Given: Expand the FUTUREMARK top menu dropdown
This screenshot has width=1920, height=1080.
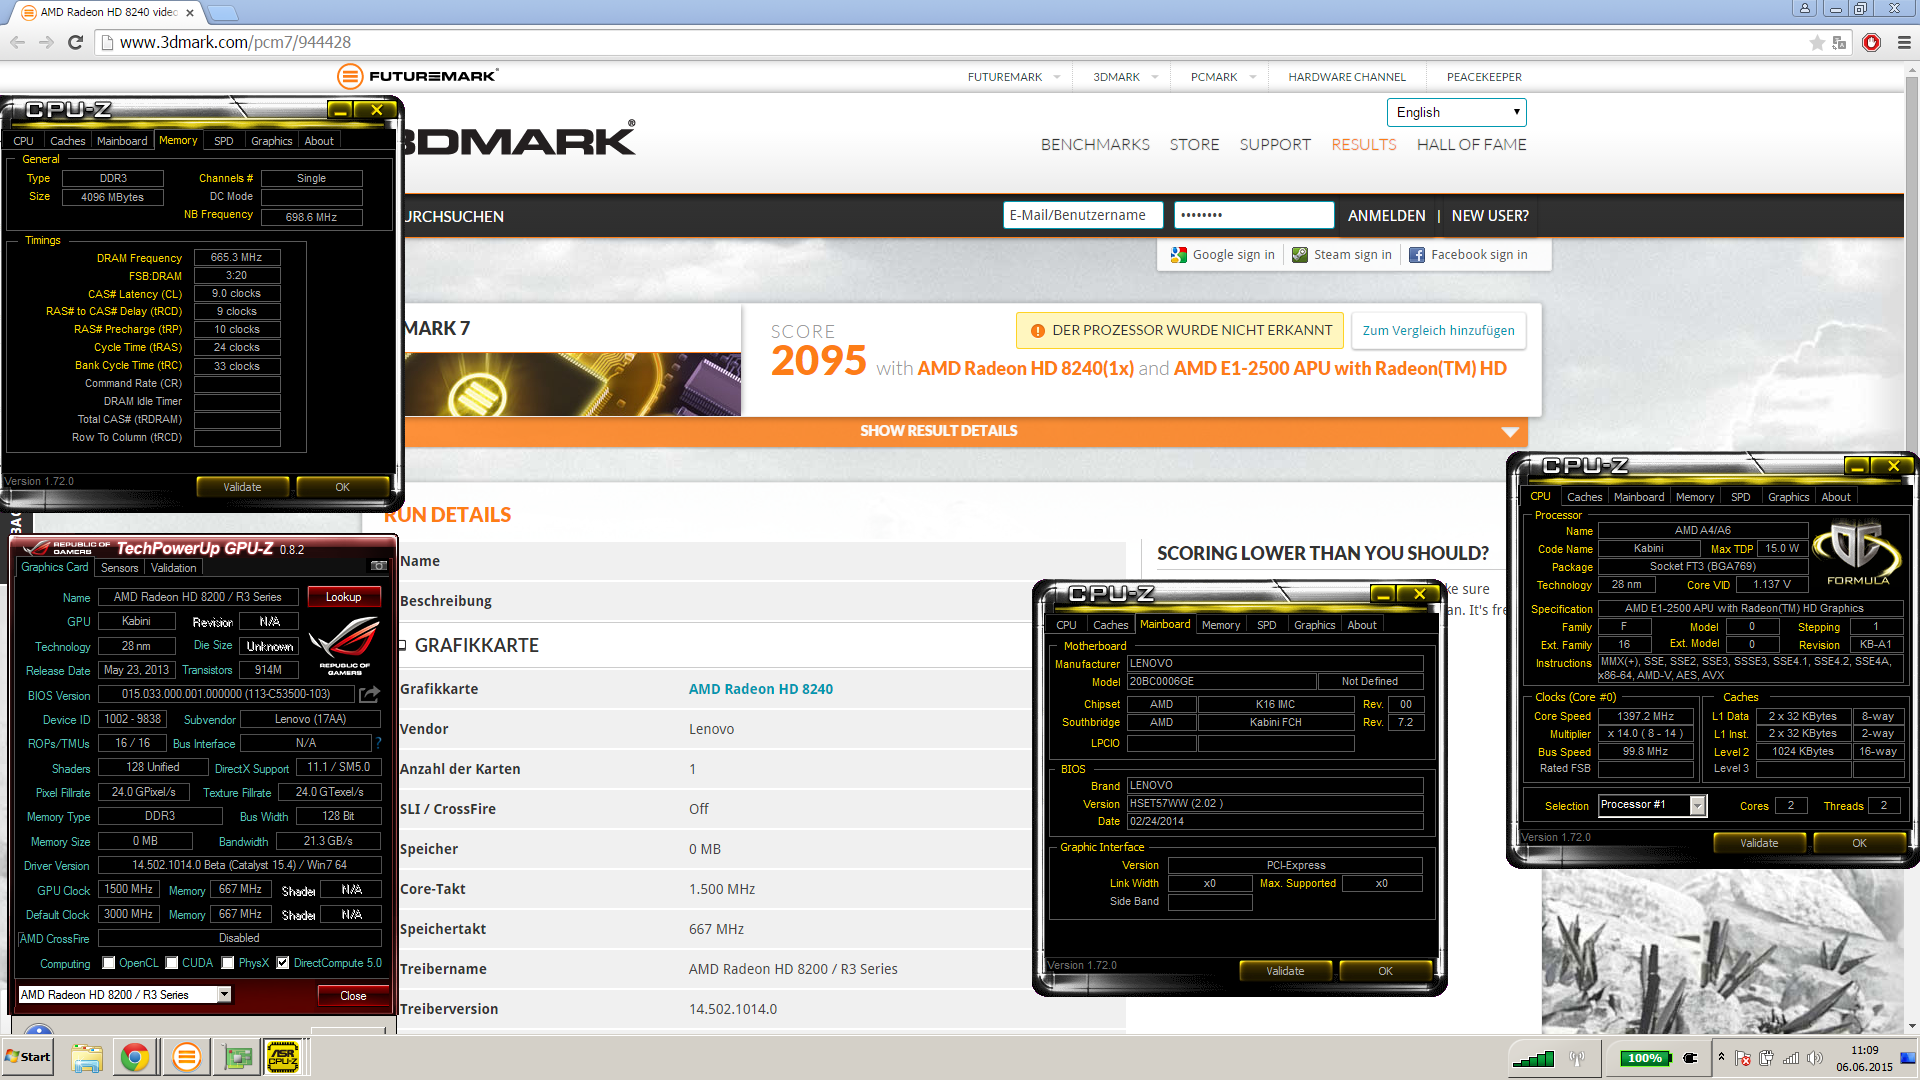Looking at the screenshot, I should [x=1057, y=77].
